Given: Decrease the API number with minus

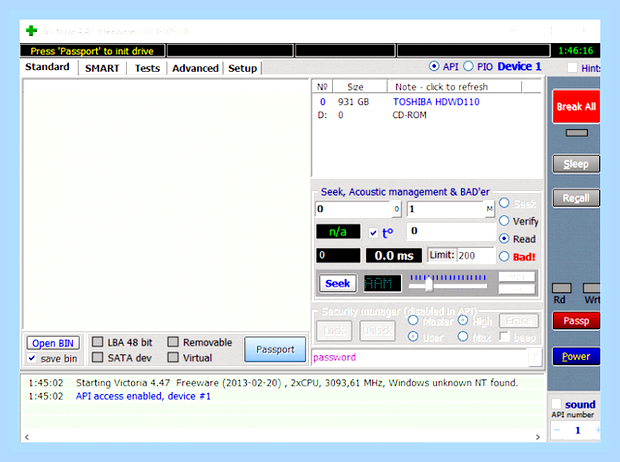Looking at the screenshot, I should [557, 430].
